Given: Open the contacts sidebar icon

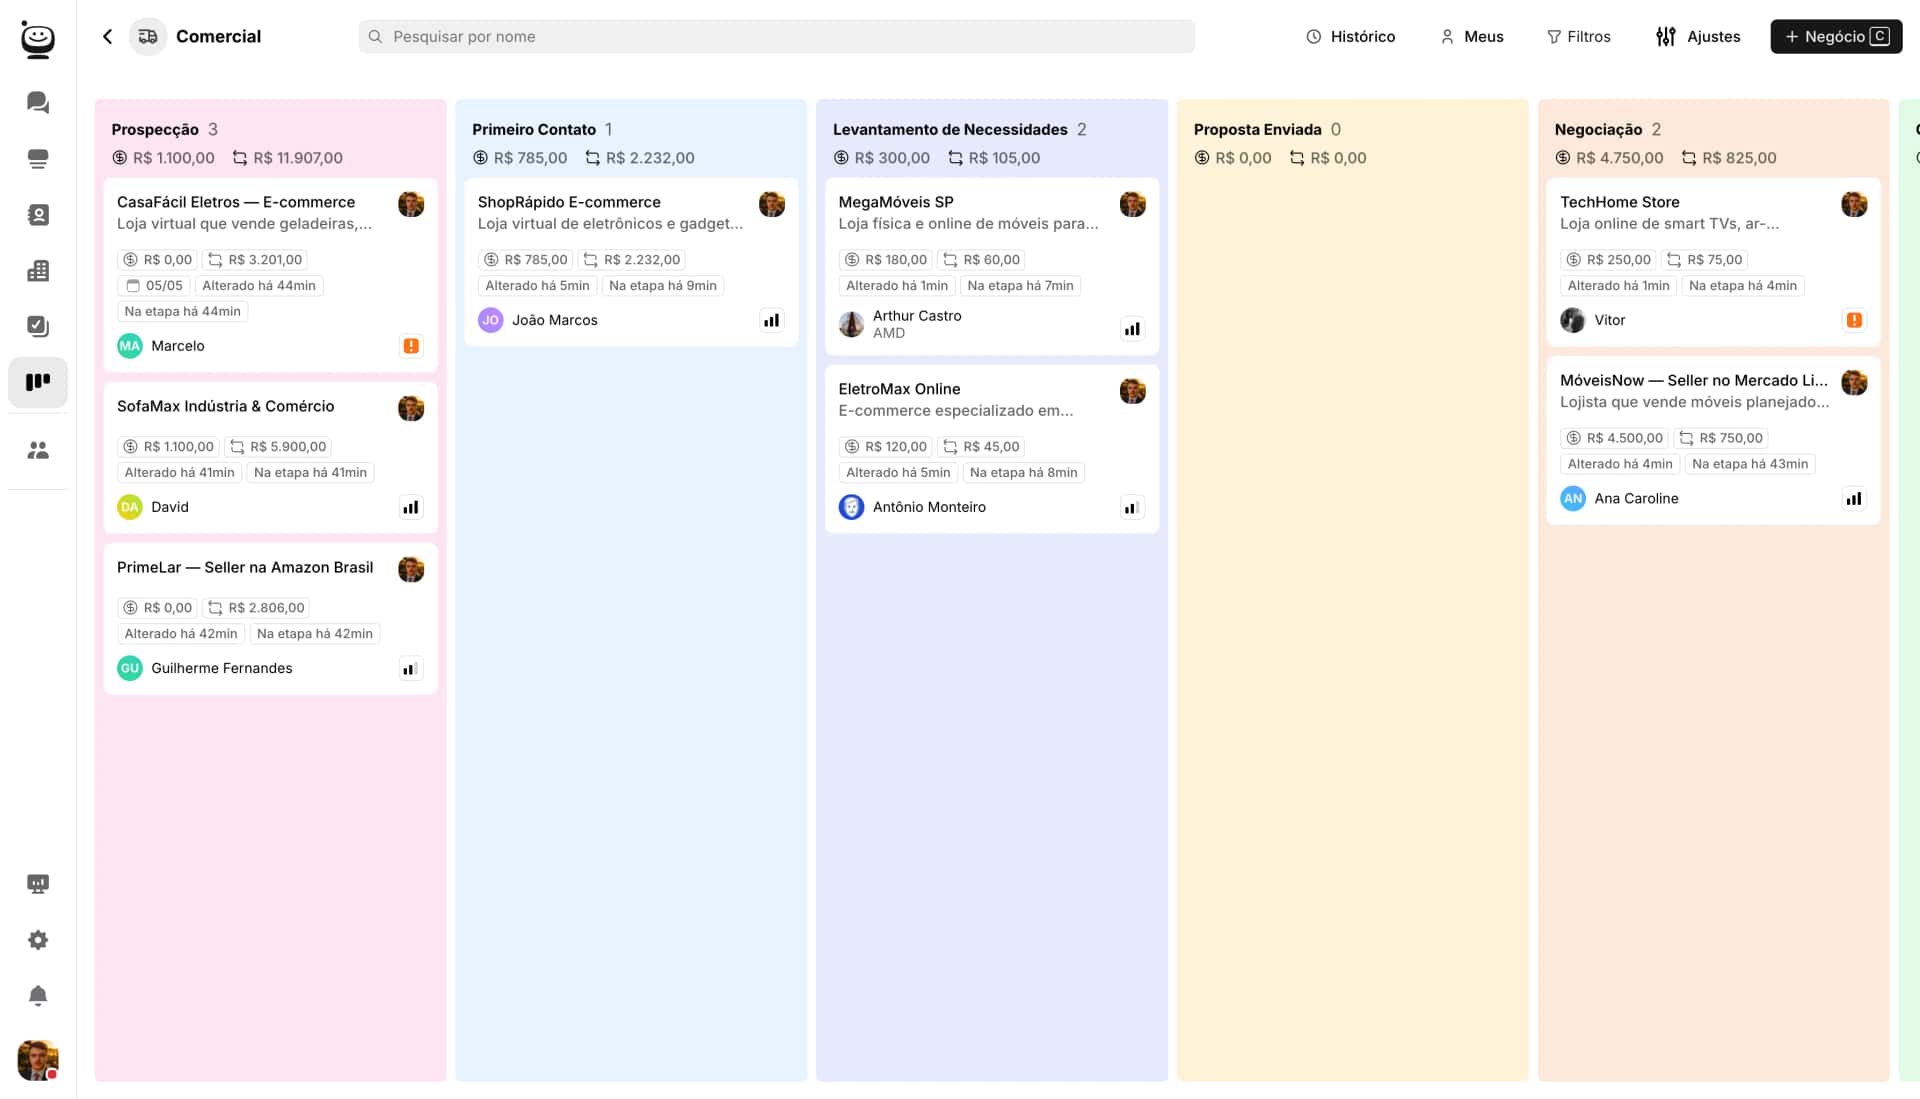Looking at the screenshot, I should coord(38,215).
